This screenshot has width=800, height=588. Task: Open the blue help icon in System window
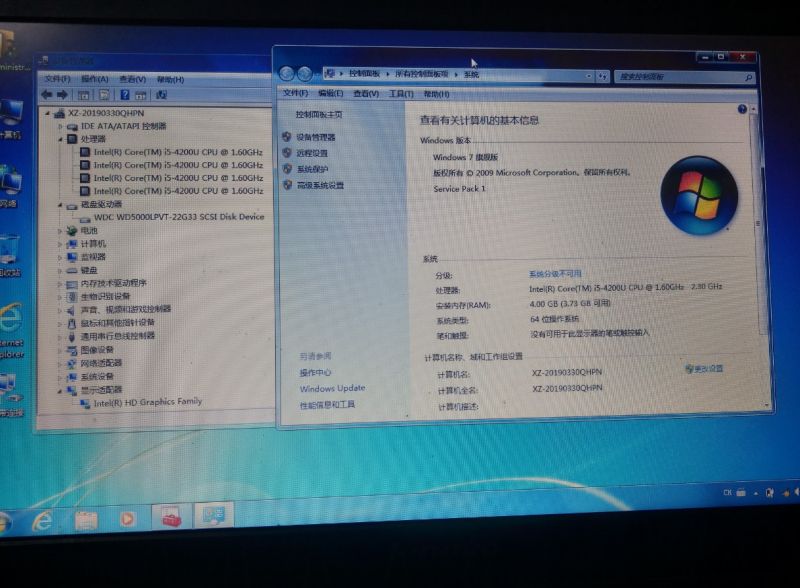click(742, 109)
